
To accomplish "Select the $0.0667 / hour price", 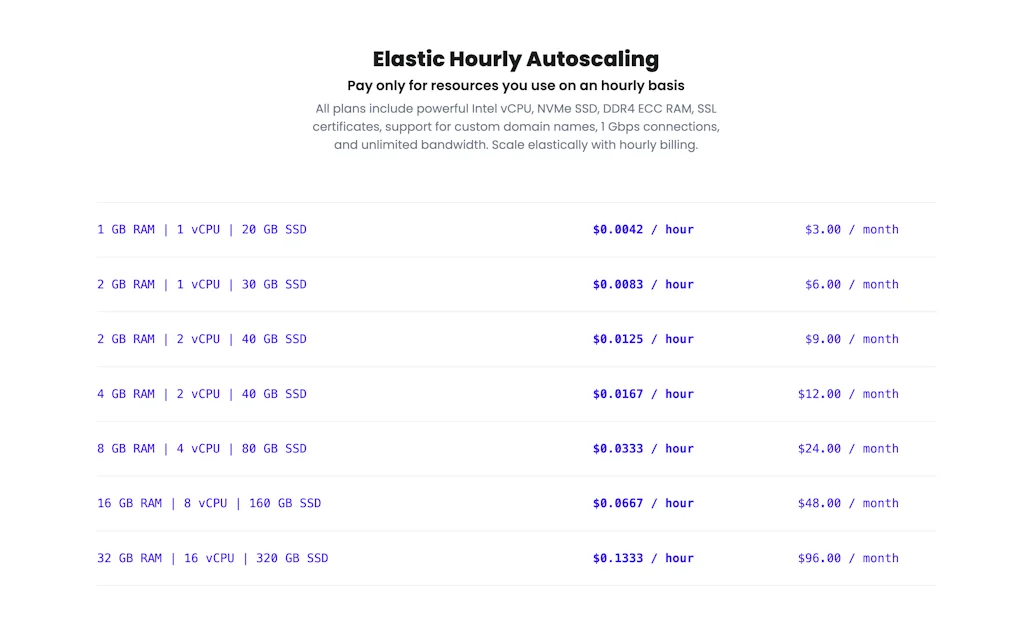I will click(x=643, y=504).
